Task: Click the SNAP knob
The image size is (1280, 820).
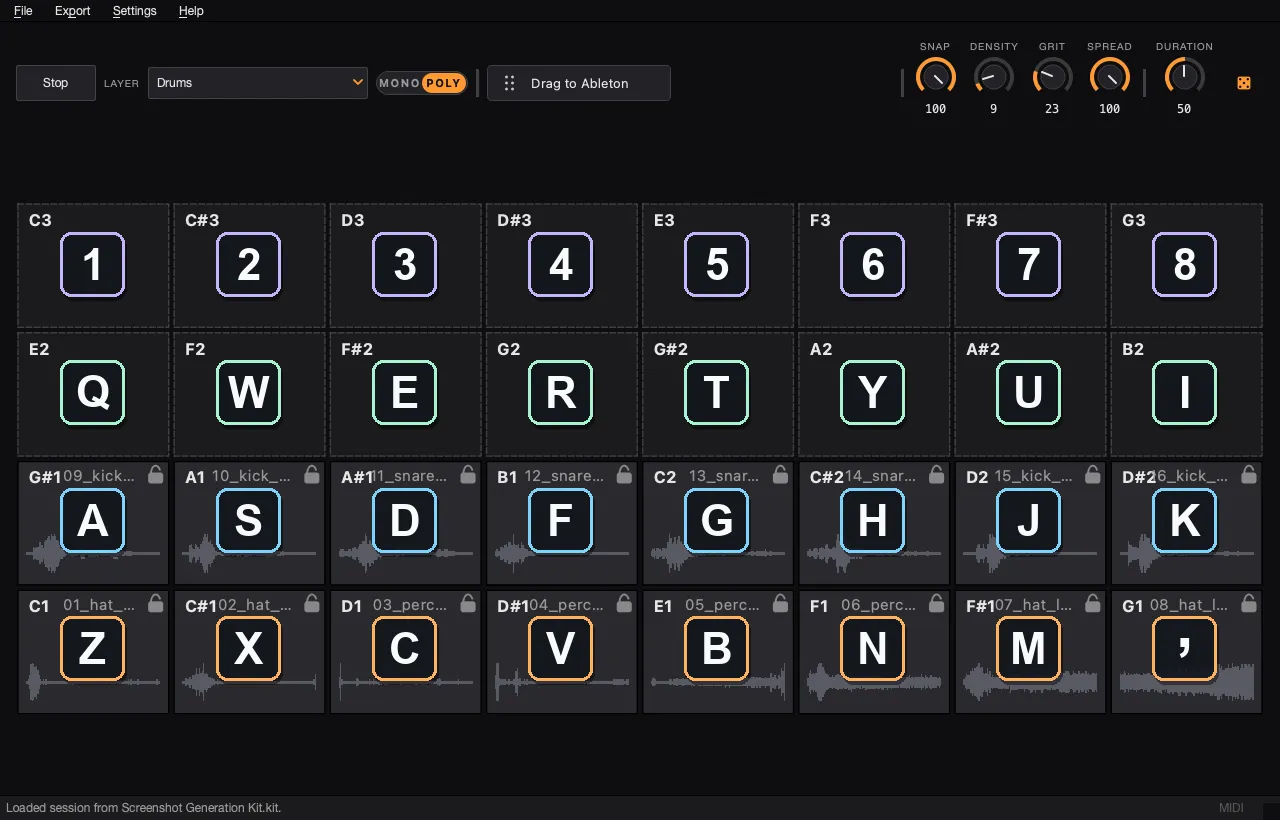Action: coord(936,77)
